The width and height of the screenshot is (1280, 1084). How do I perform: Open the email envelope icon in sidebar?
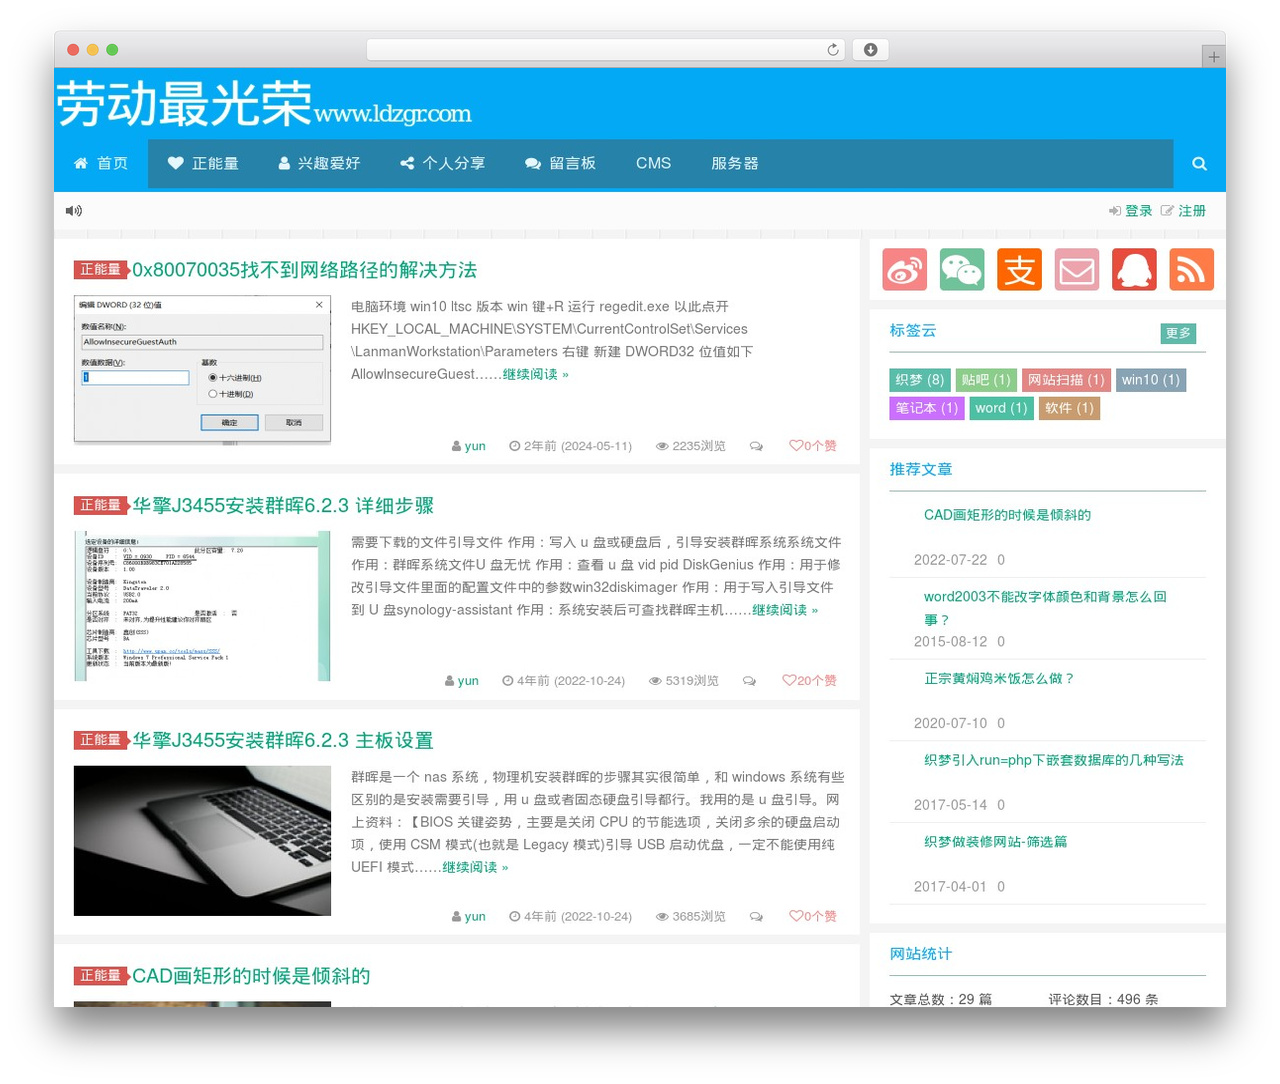1077,270
